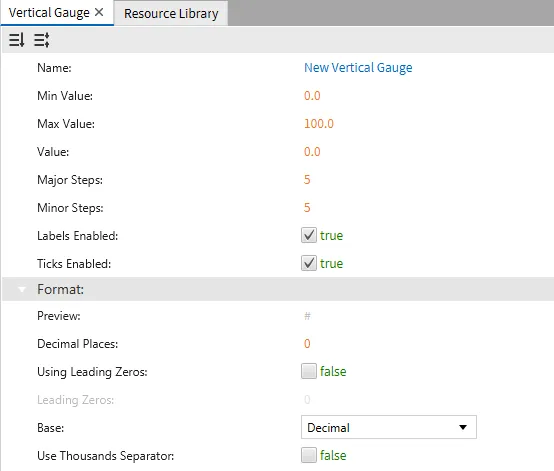The image size is (554, 471).
Task: Uncheck the Labels Enabled checkbox
Action: (309, 235)
